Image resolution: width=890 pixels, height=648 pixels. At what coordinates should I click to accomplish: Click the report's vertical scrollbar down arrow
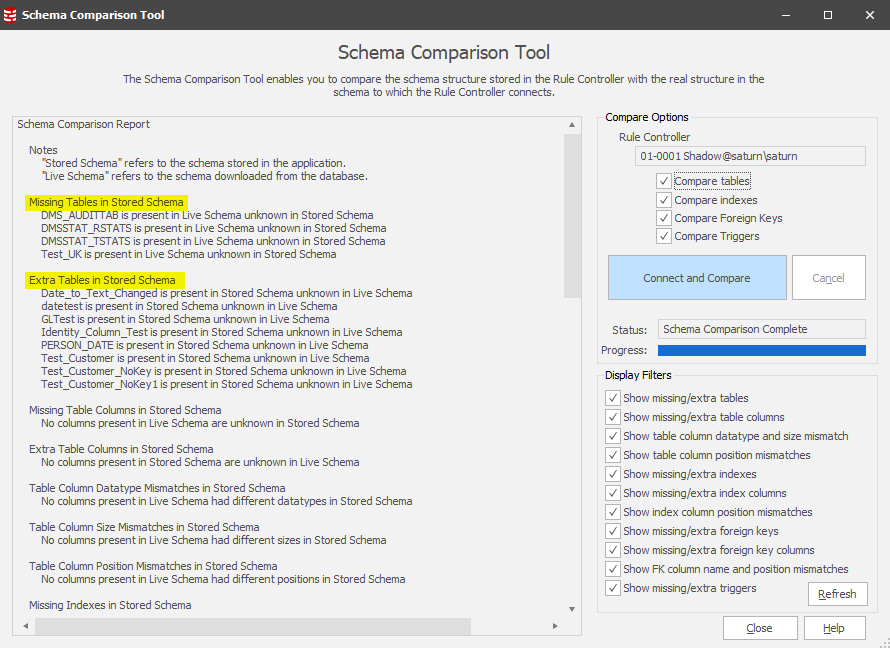pyautogui.click(x=572, y=608)
